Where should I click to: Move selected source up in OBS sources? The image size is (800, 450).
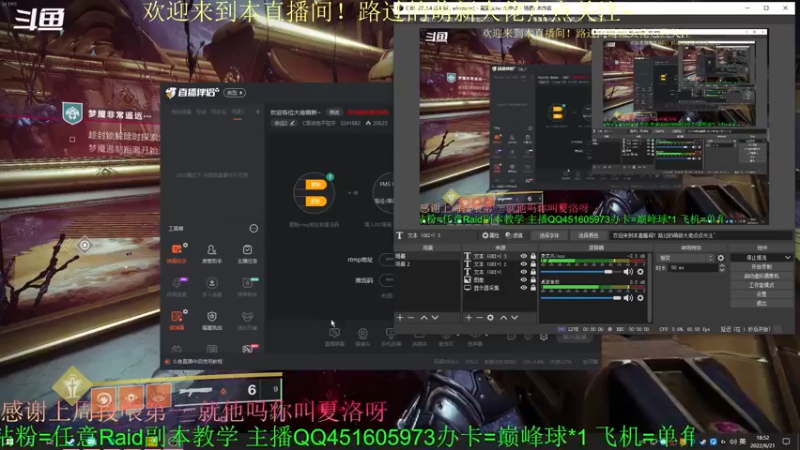click(x=504, y=317)
